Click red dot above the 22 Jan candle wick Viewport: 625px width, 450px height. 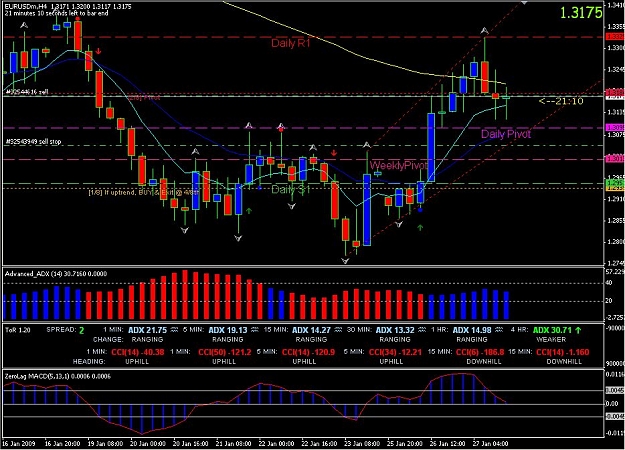(x=281, y=130)
